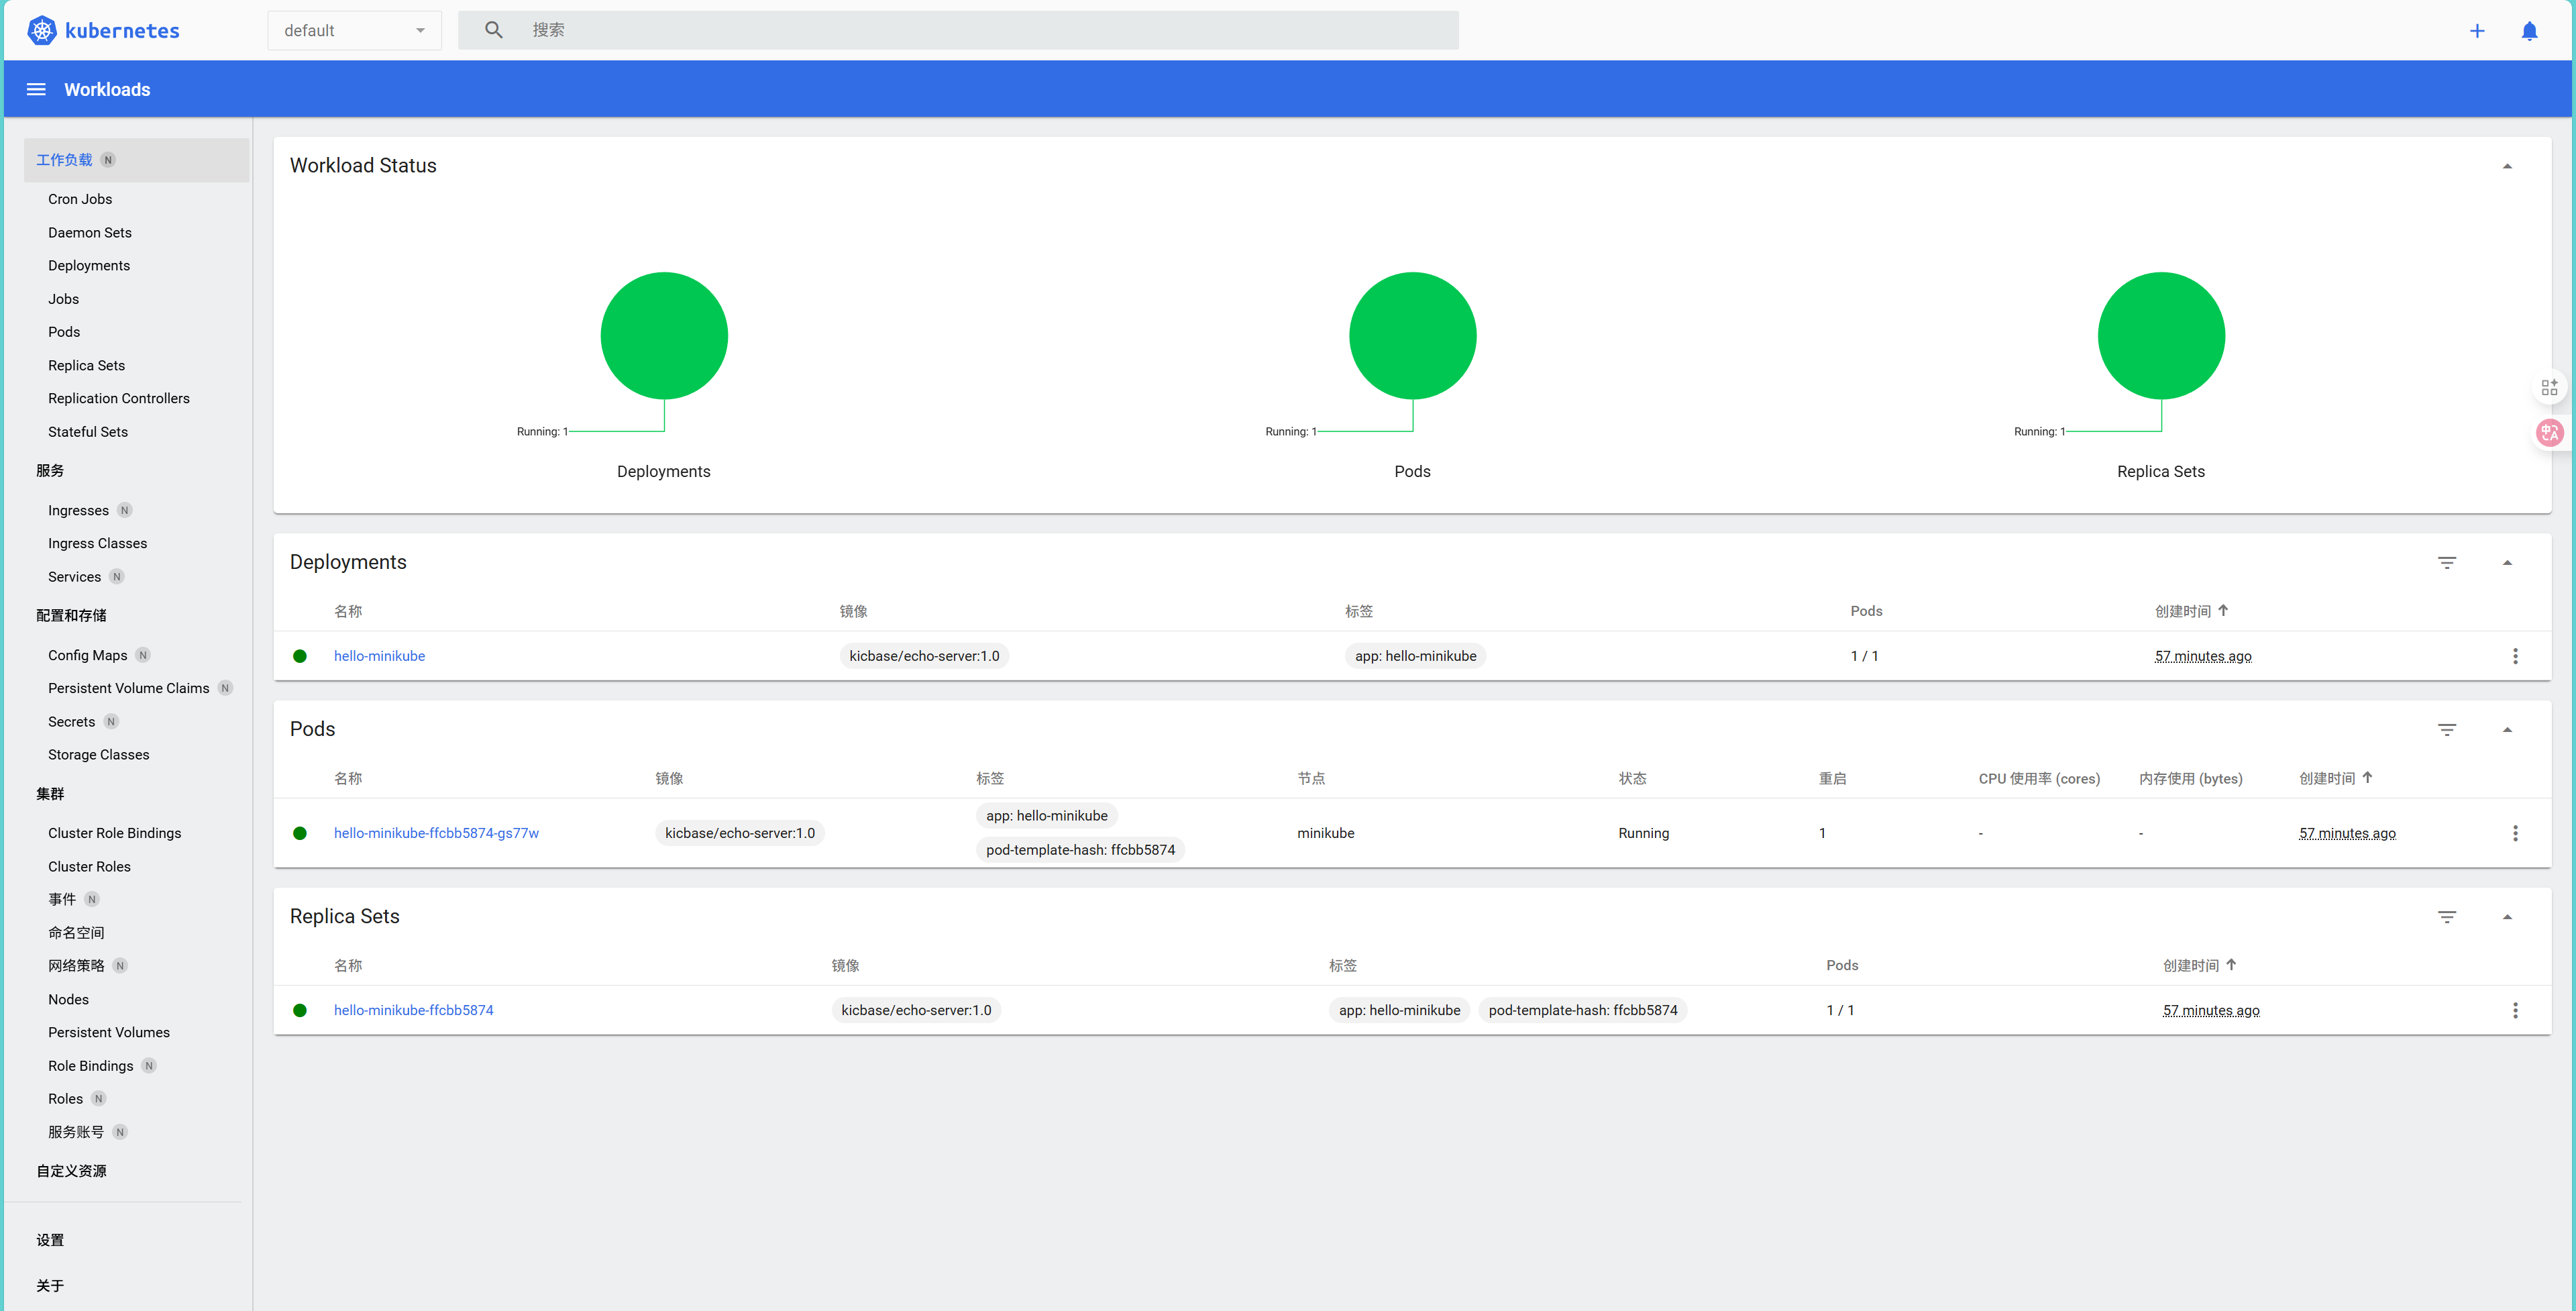This screenshot has width=2576, height=1311.
Task: Click the 名称 column header in Pods
Action: point(348,778)
